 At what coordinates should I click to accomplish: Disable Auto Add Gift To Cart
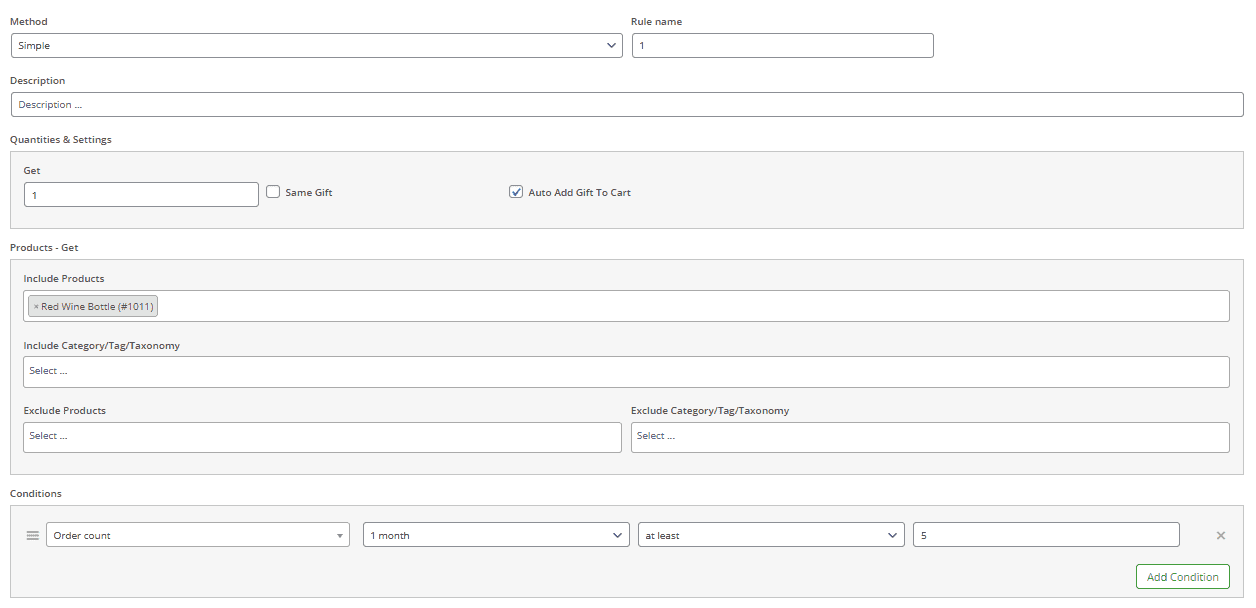pos(516,191)
